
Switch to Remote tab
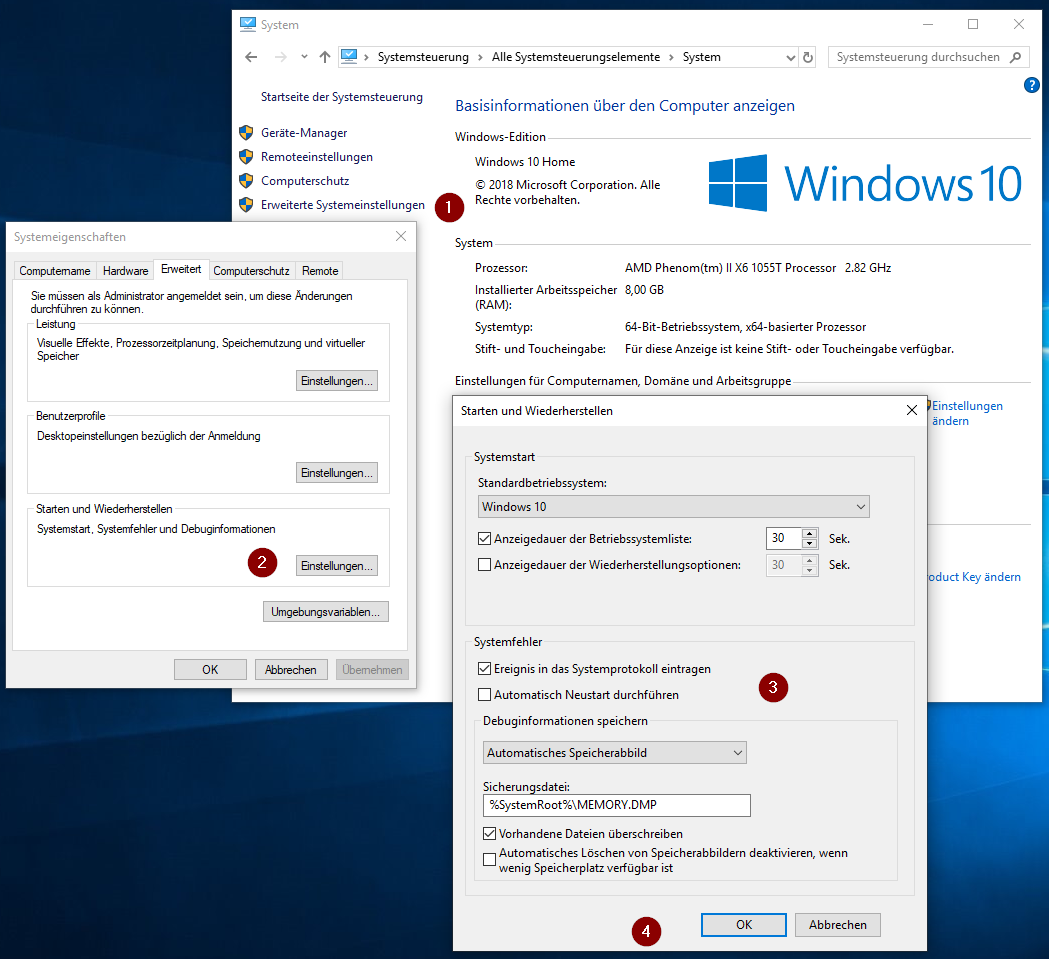tap(320, 271)
